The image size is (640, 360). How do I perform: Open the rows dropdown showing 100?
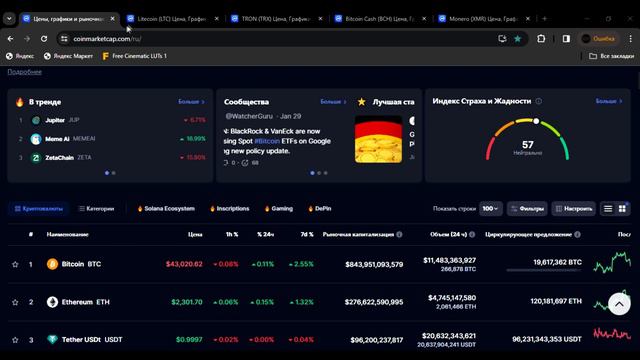tap(491, 209)
